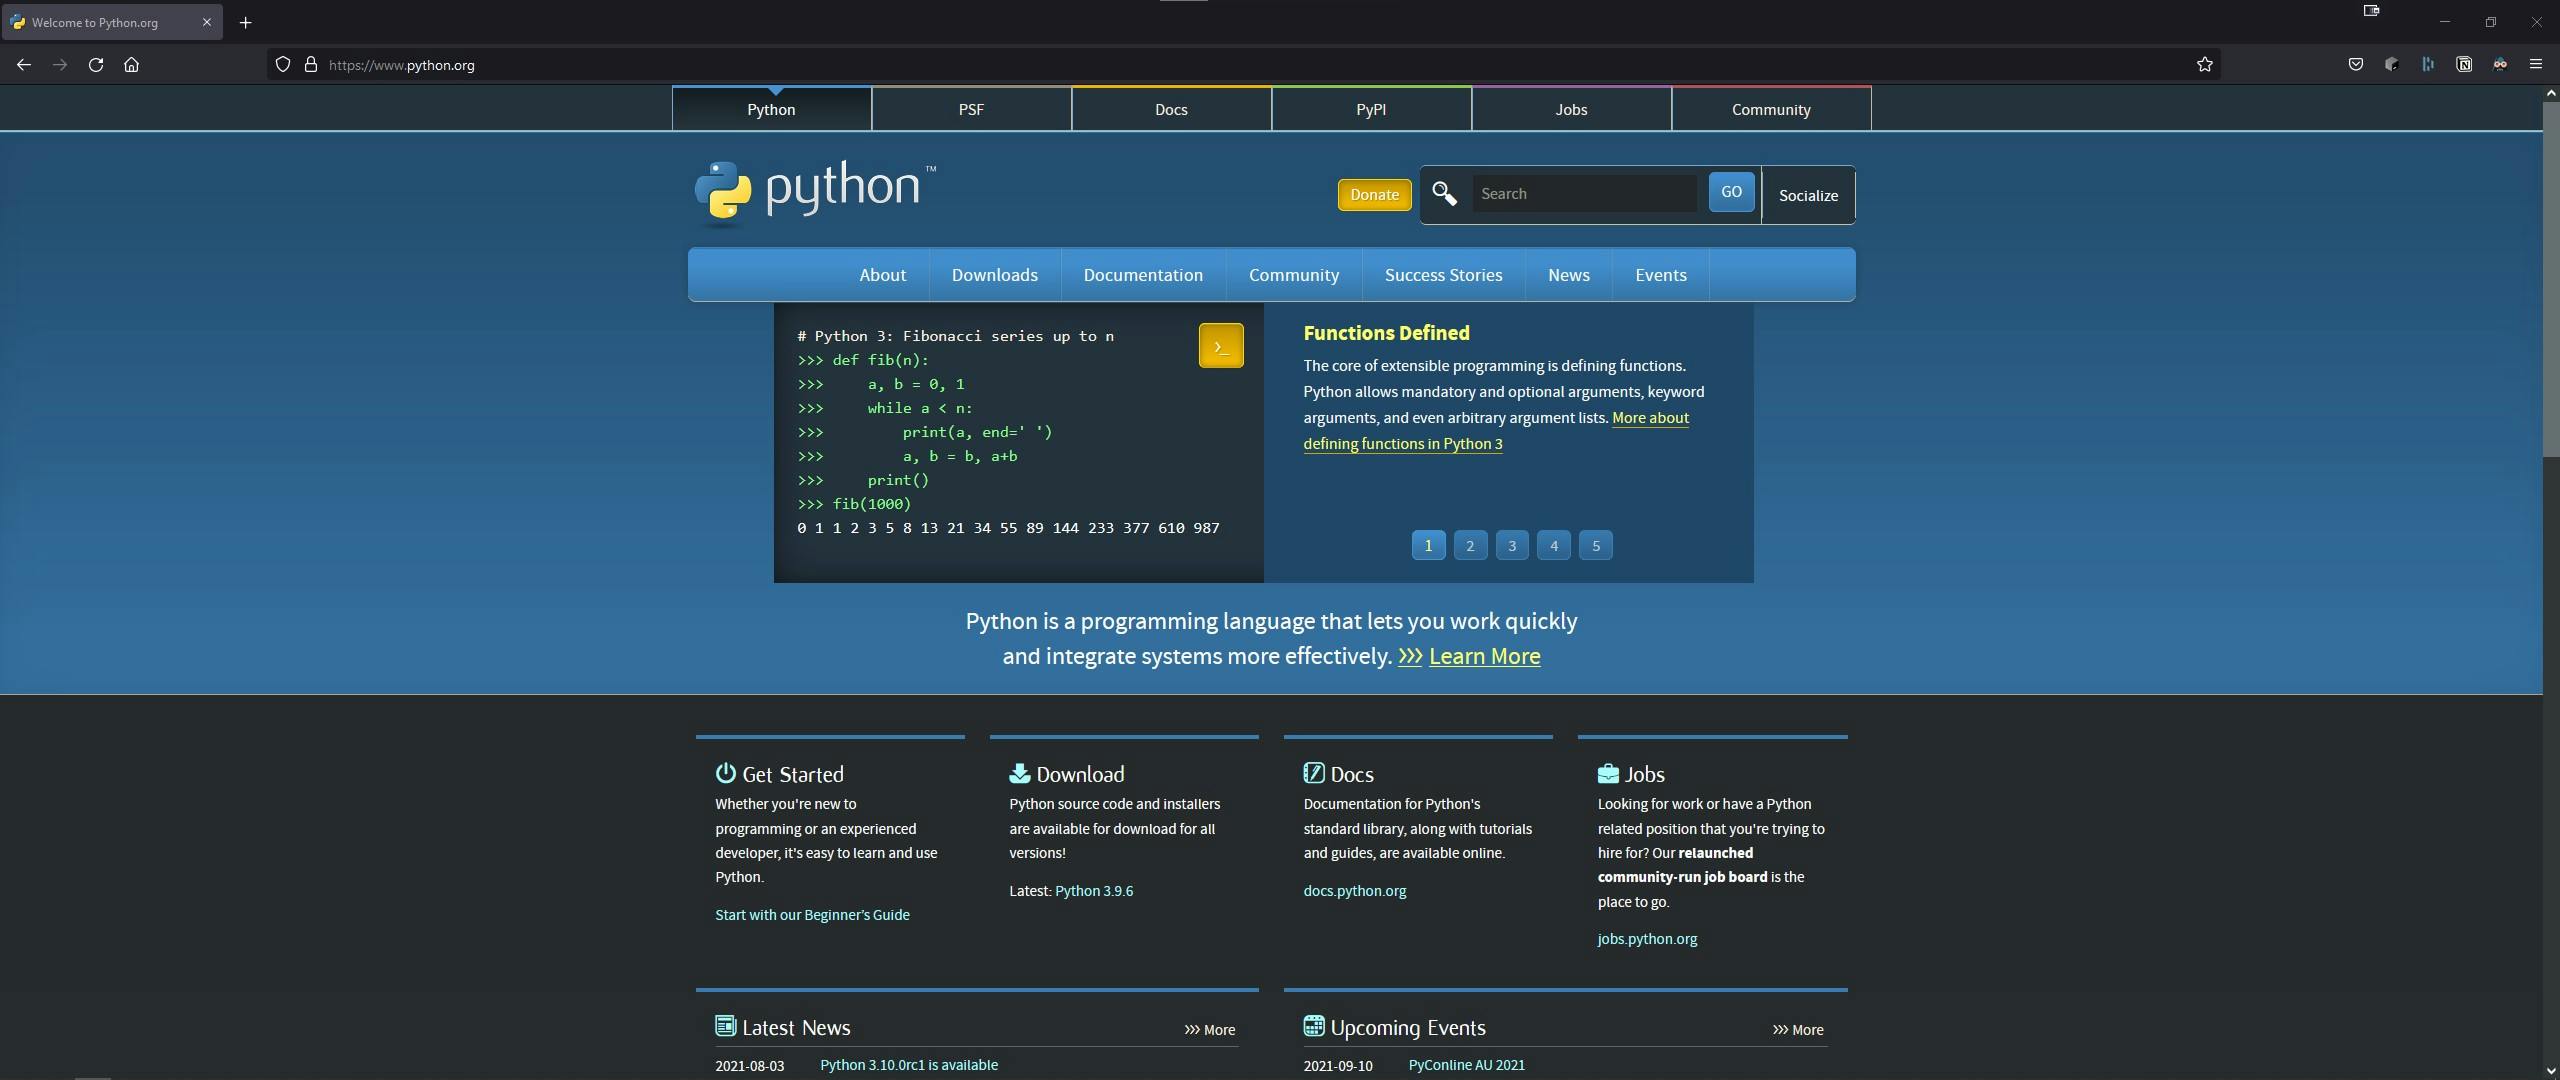The width and height of the screenshot is (2560, 1080).
Task: Select the PyPI top site tab
Action: coord(1371,109)
